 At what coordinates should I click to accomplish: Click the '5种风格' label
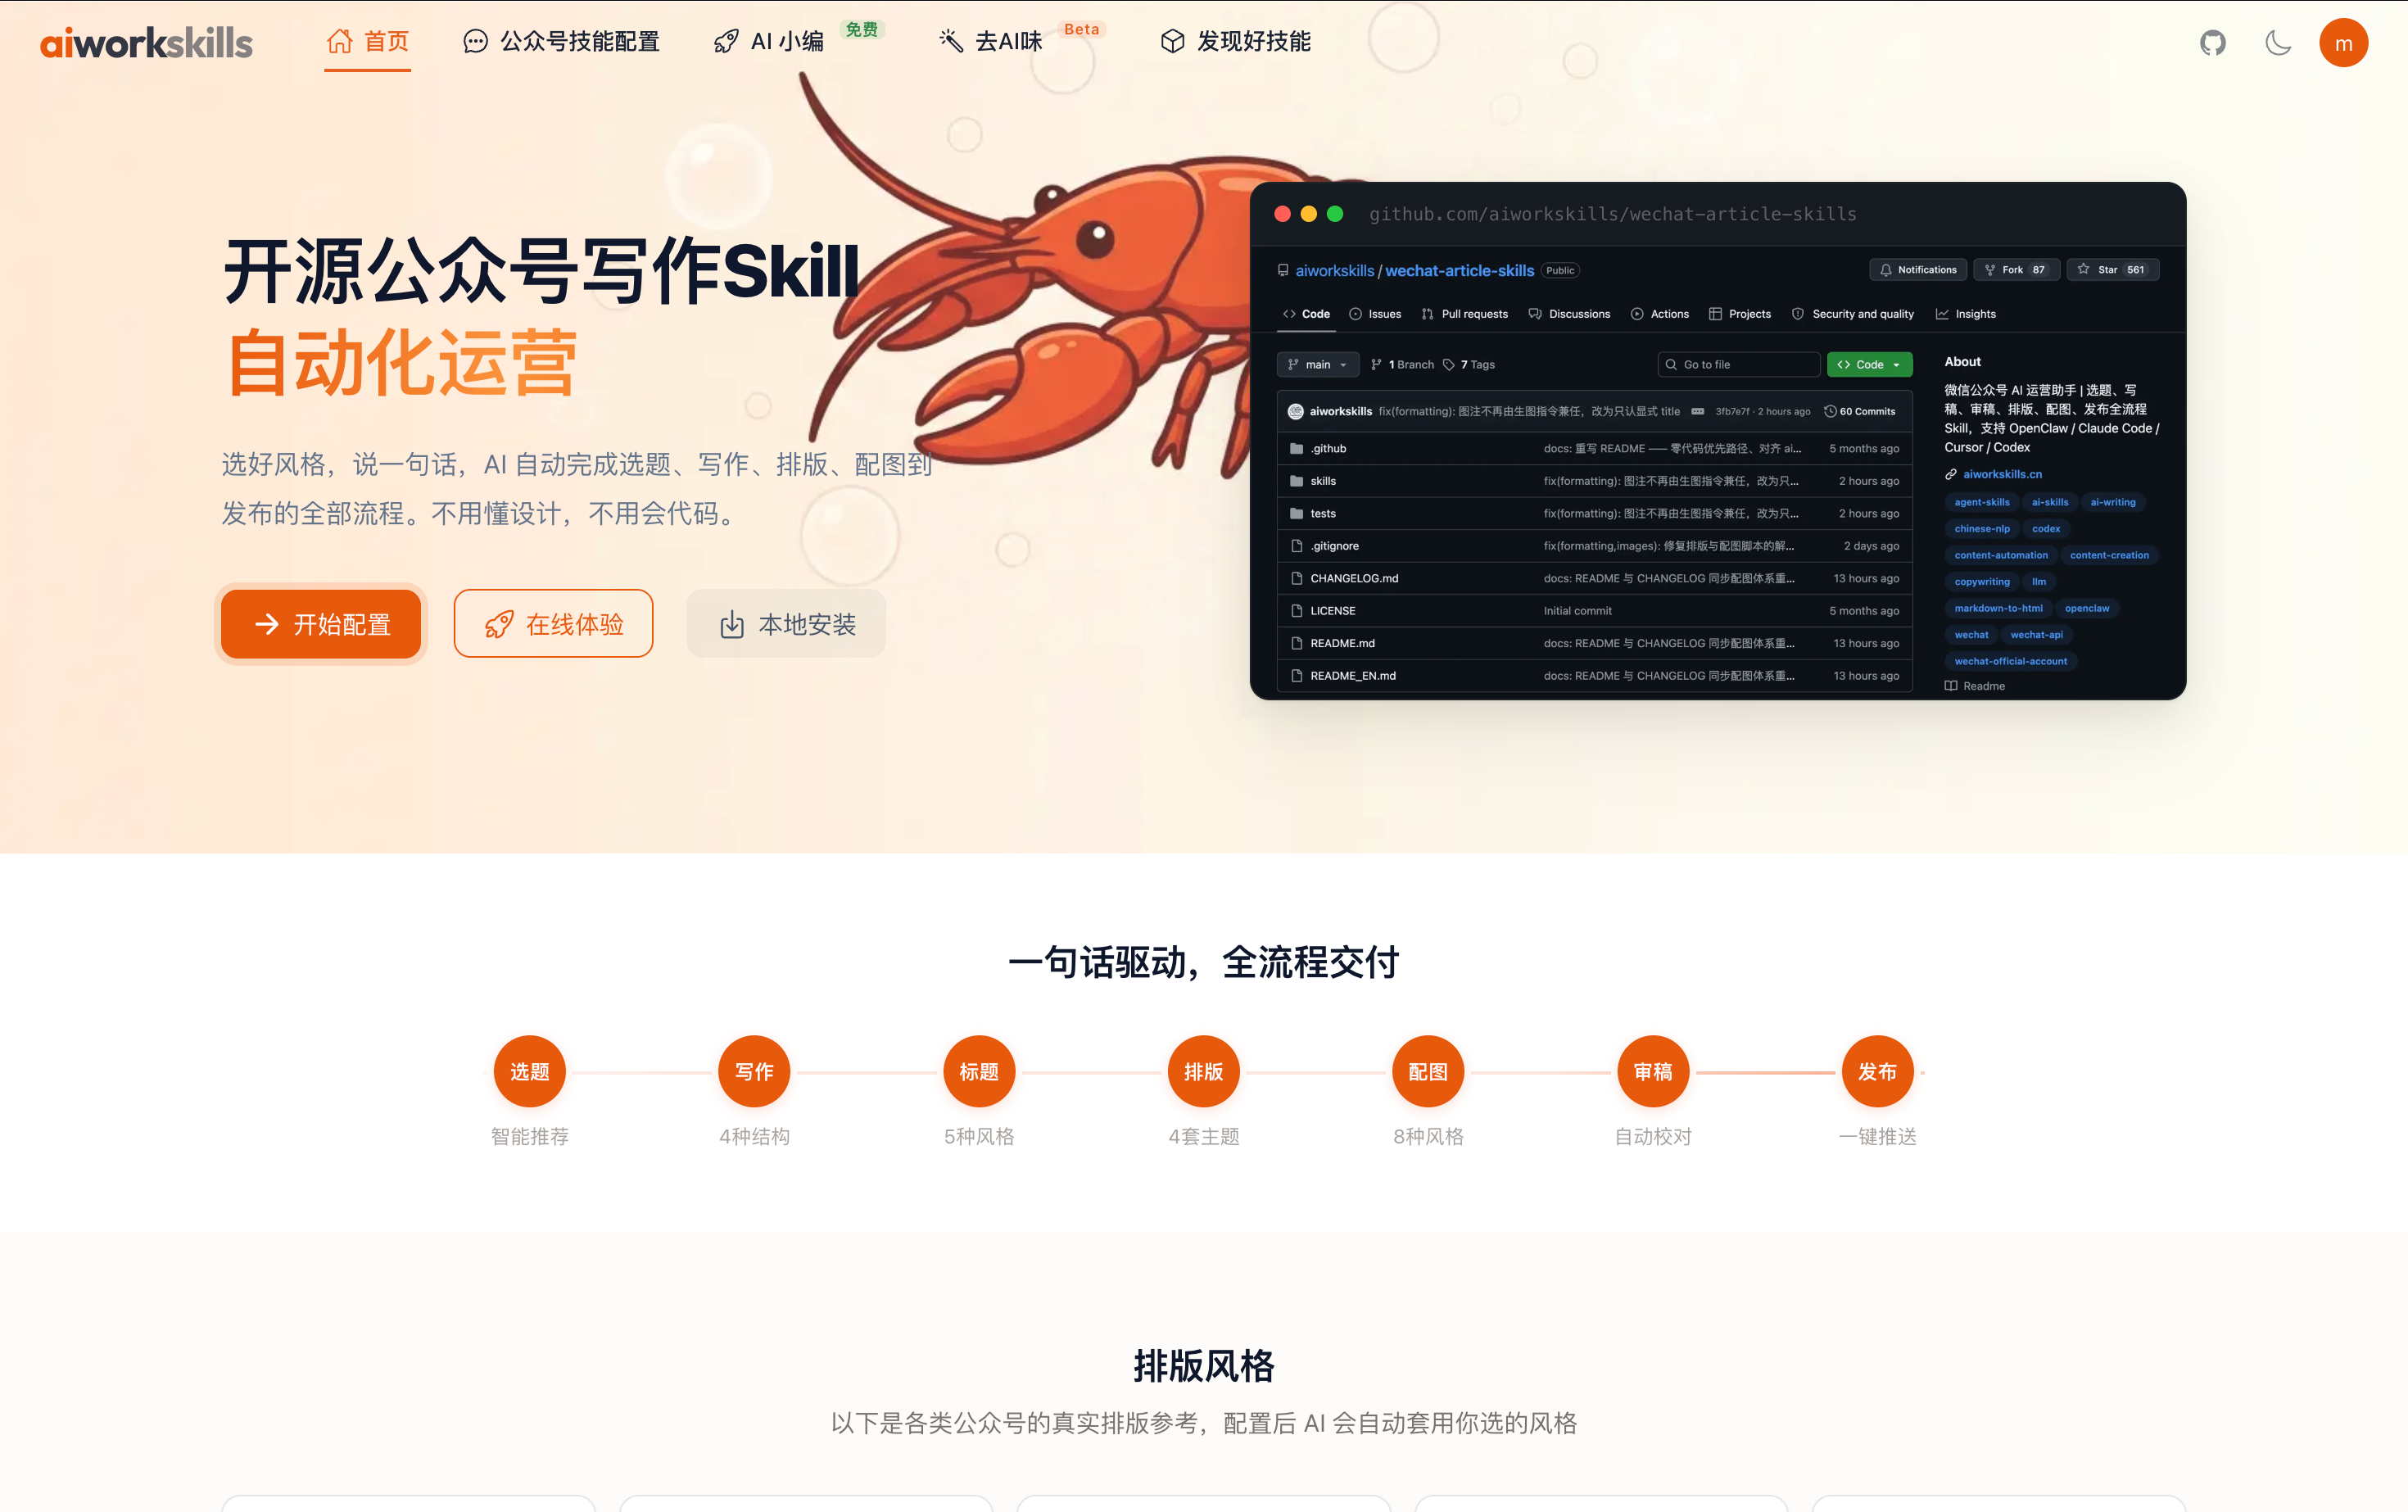[x=979, y=1136]
